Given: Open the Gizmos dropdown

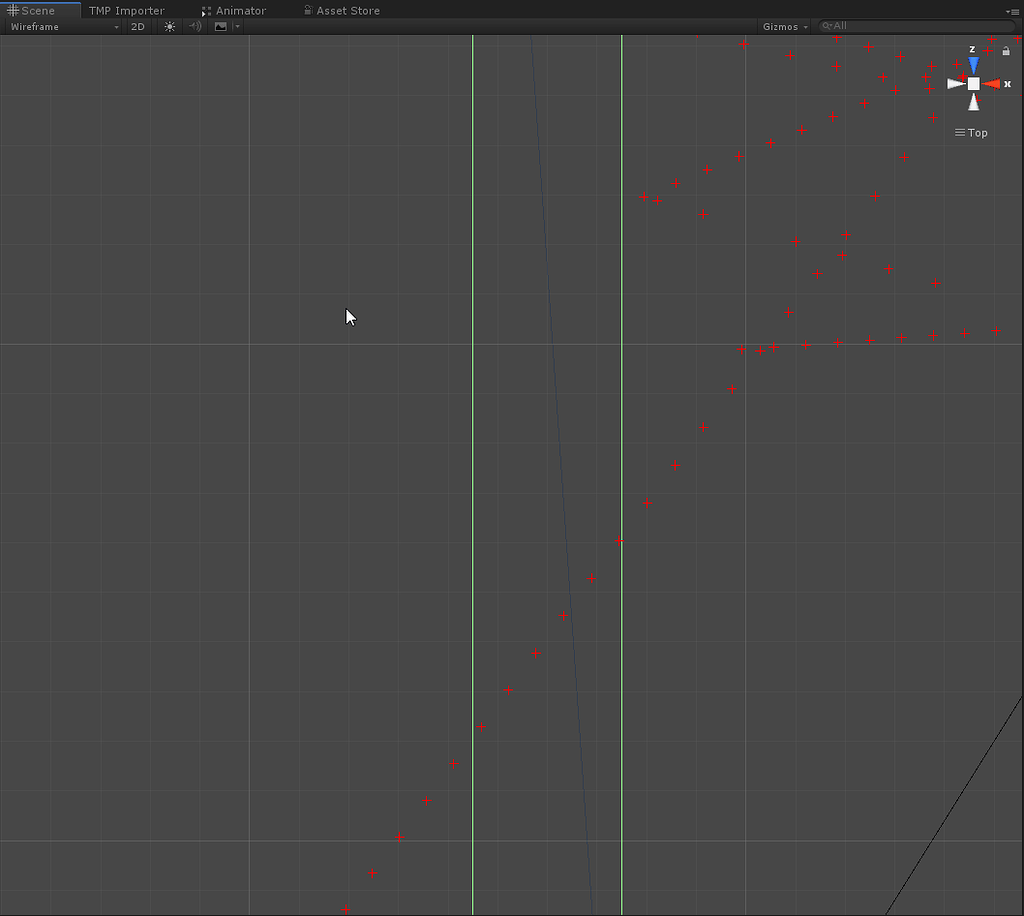Looking at the screenshot, I should point(784,26).
